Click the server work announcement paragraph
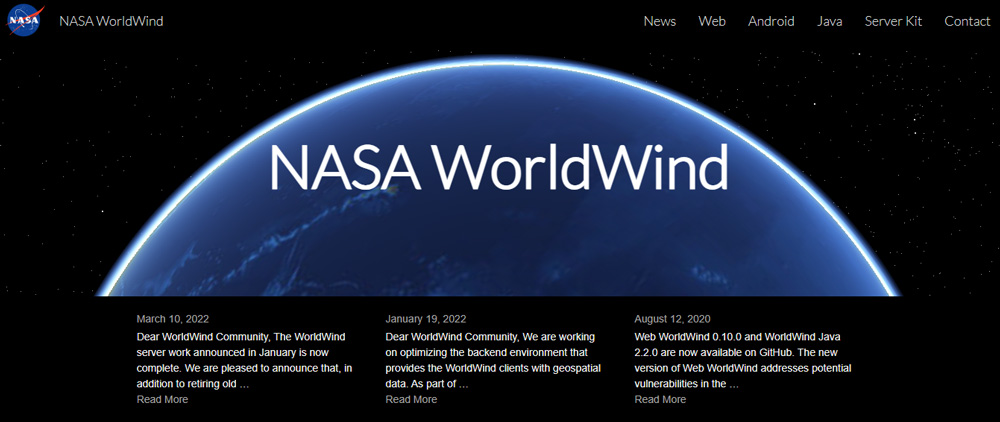This screenshot has height=422, width=1000. 244,360
